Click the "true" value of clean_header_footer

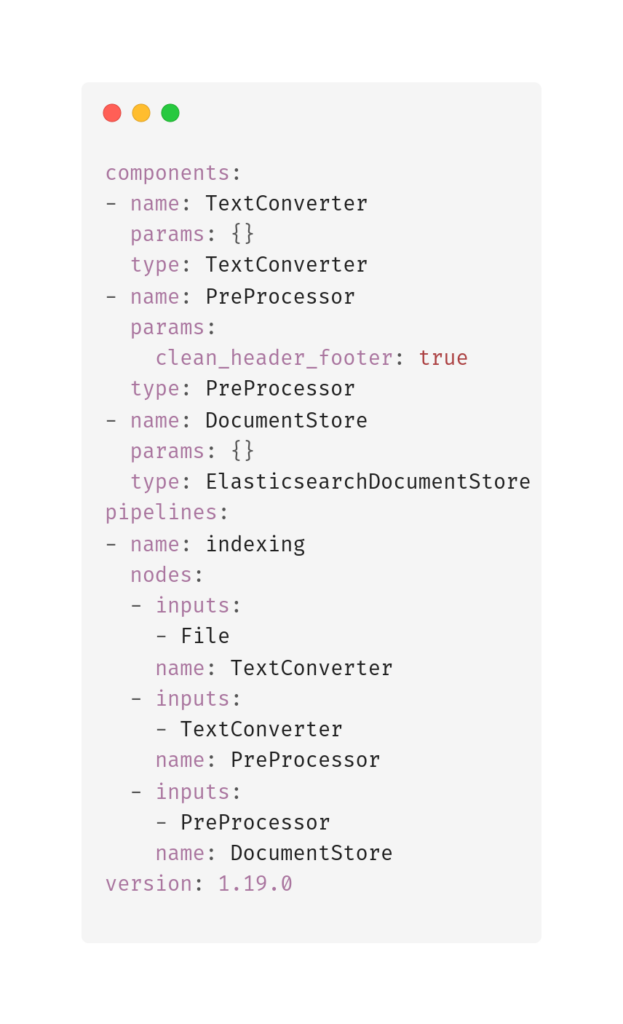tap(443, 358)
